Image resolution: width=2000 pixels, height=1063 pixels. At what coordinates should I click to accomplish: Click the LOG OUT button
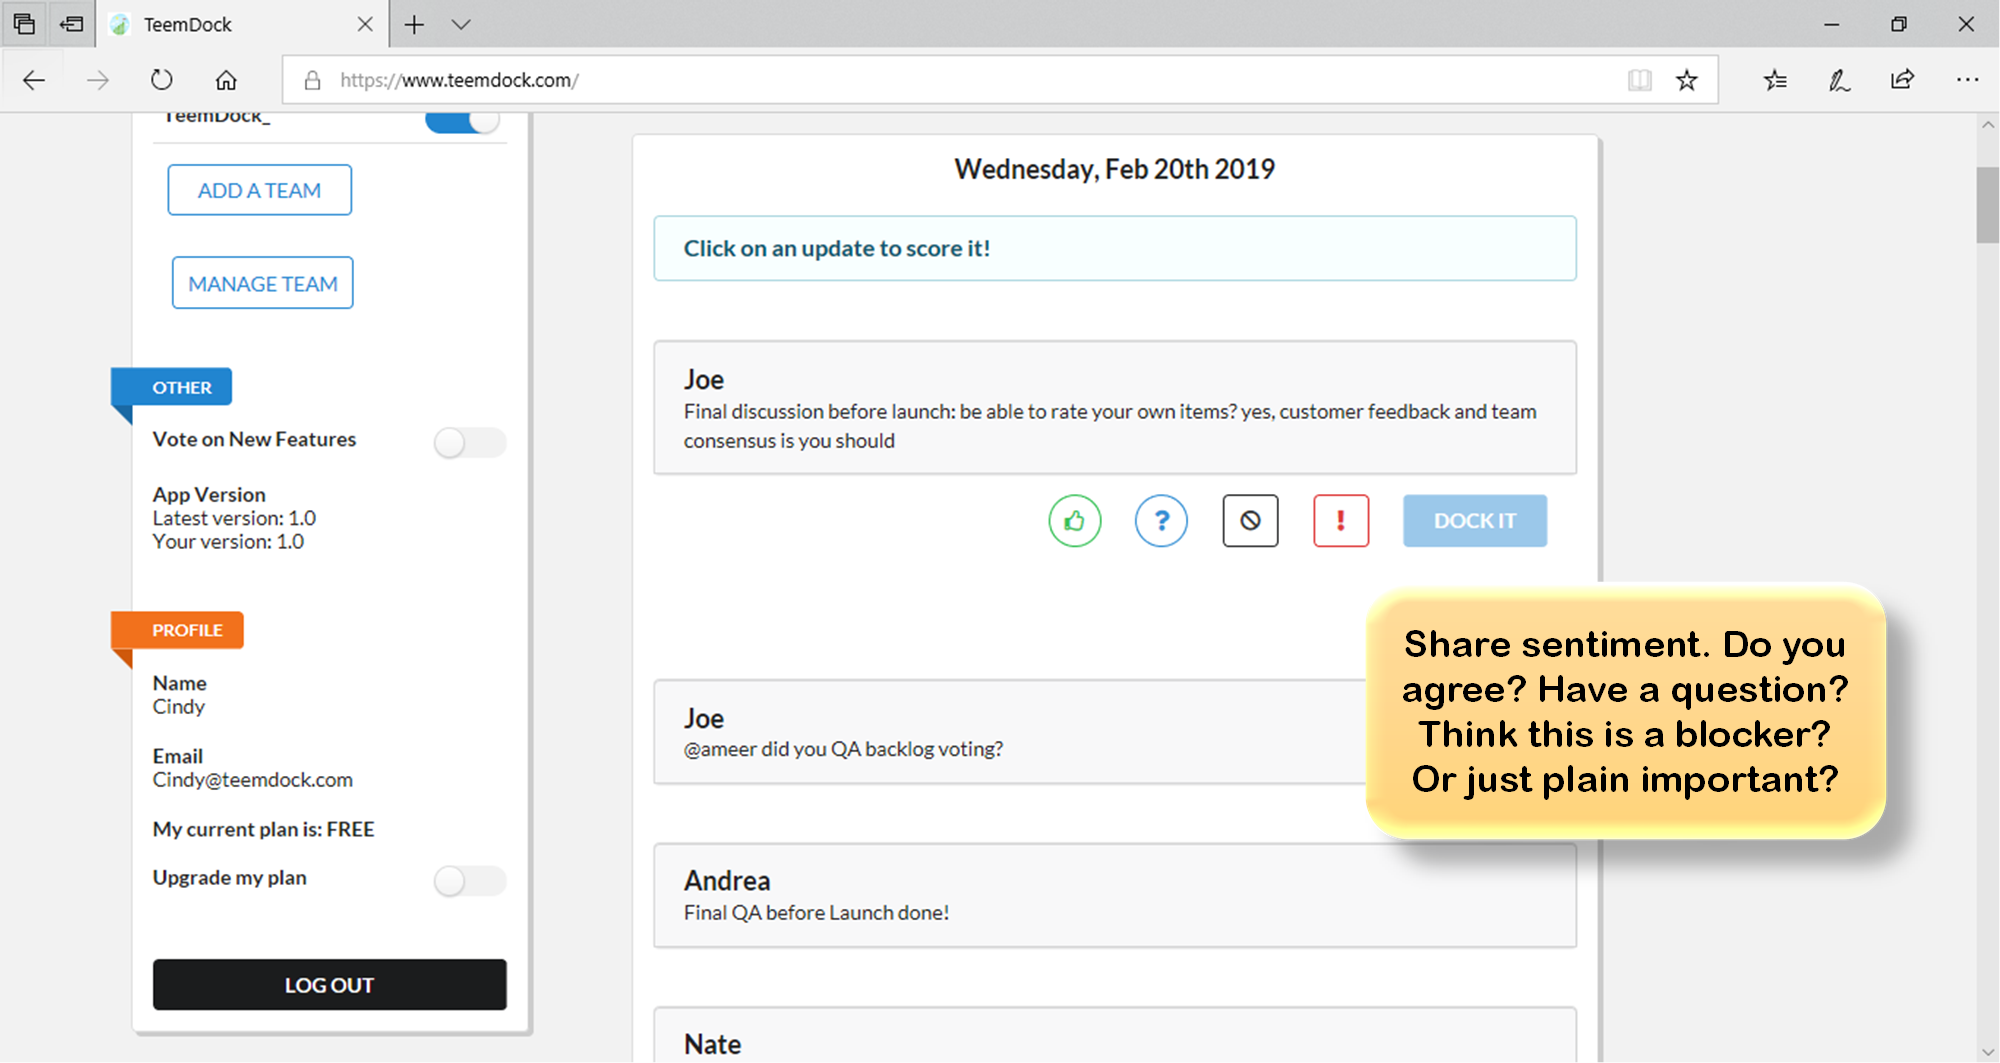tap(329, 985)
